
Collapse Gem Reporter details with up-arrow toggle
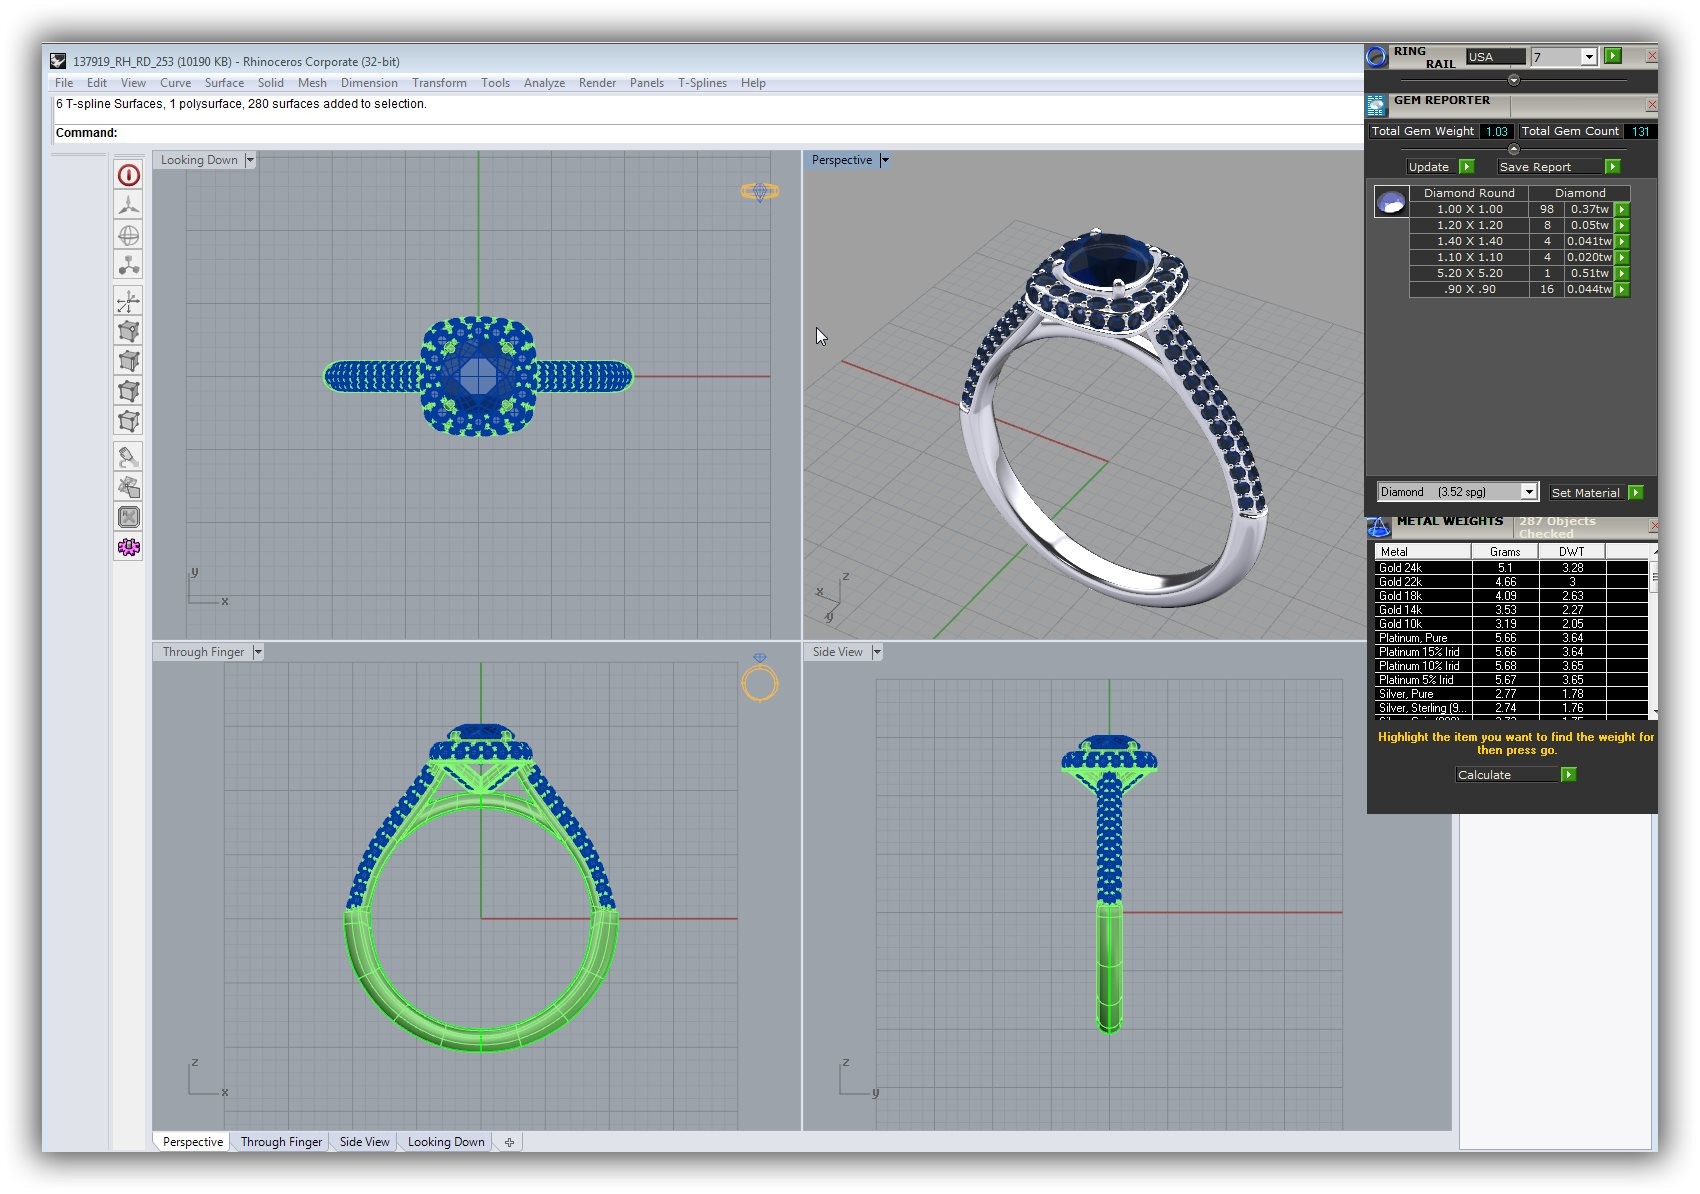click(1513, 149)
